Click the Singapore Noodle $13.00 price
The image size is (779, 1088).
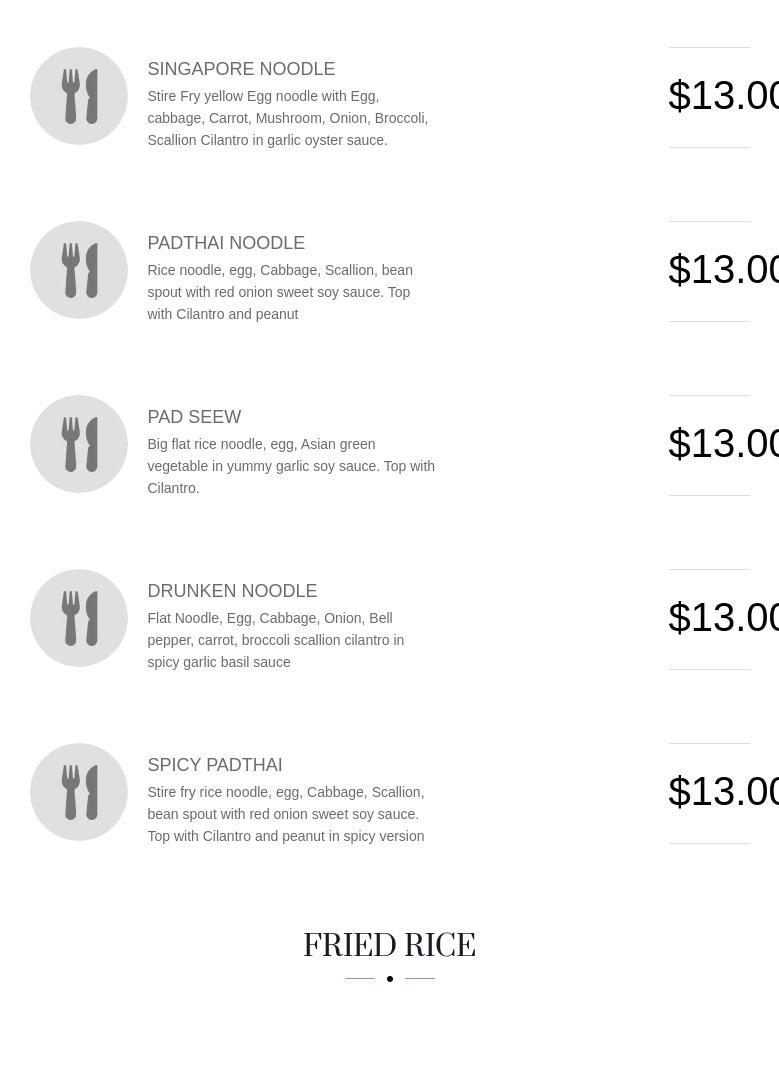(x=724, y=96)
